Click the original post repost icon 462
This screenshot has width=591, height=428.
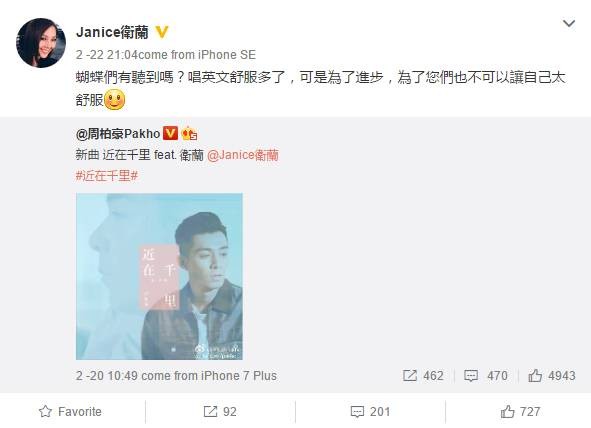click(x=423, y=376)
